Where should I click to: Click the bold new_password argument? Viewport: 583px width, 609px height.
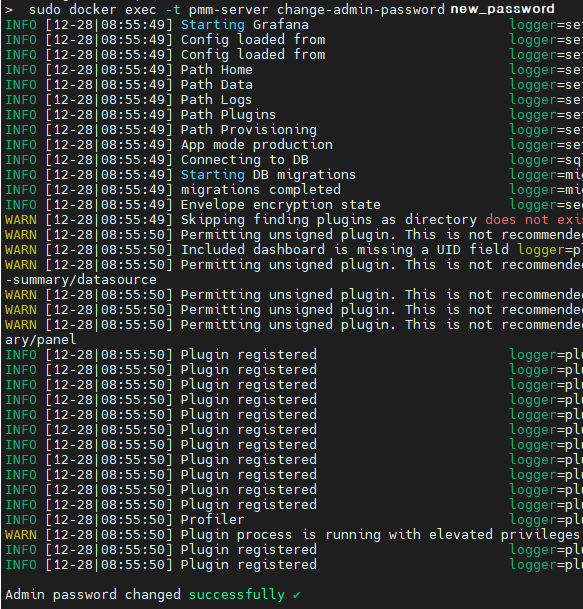tap(502, 9)
